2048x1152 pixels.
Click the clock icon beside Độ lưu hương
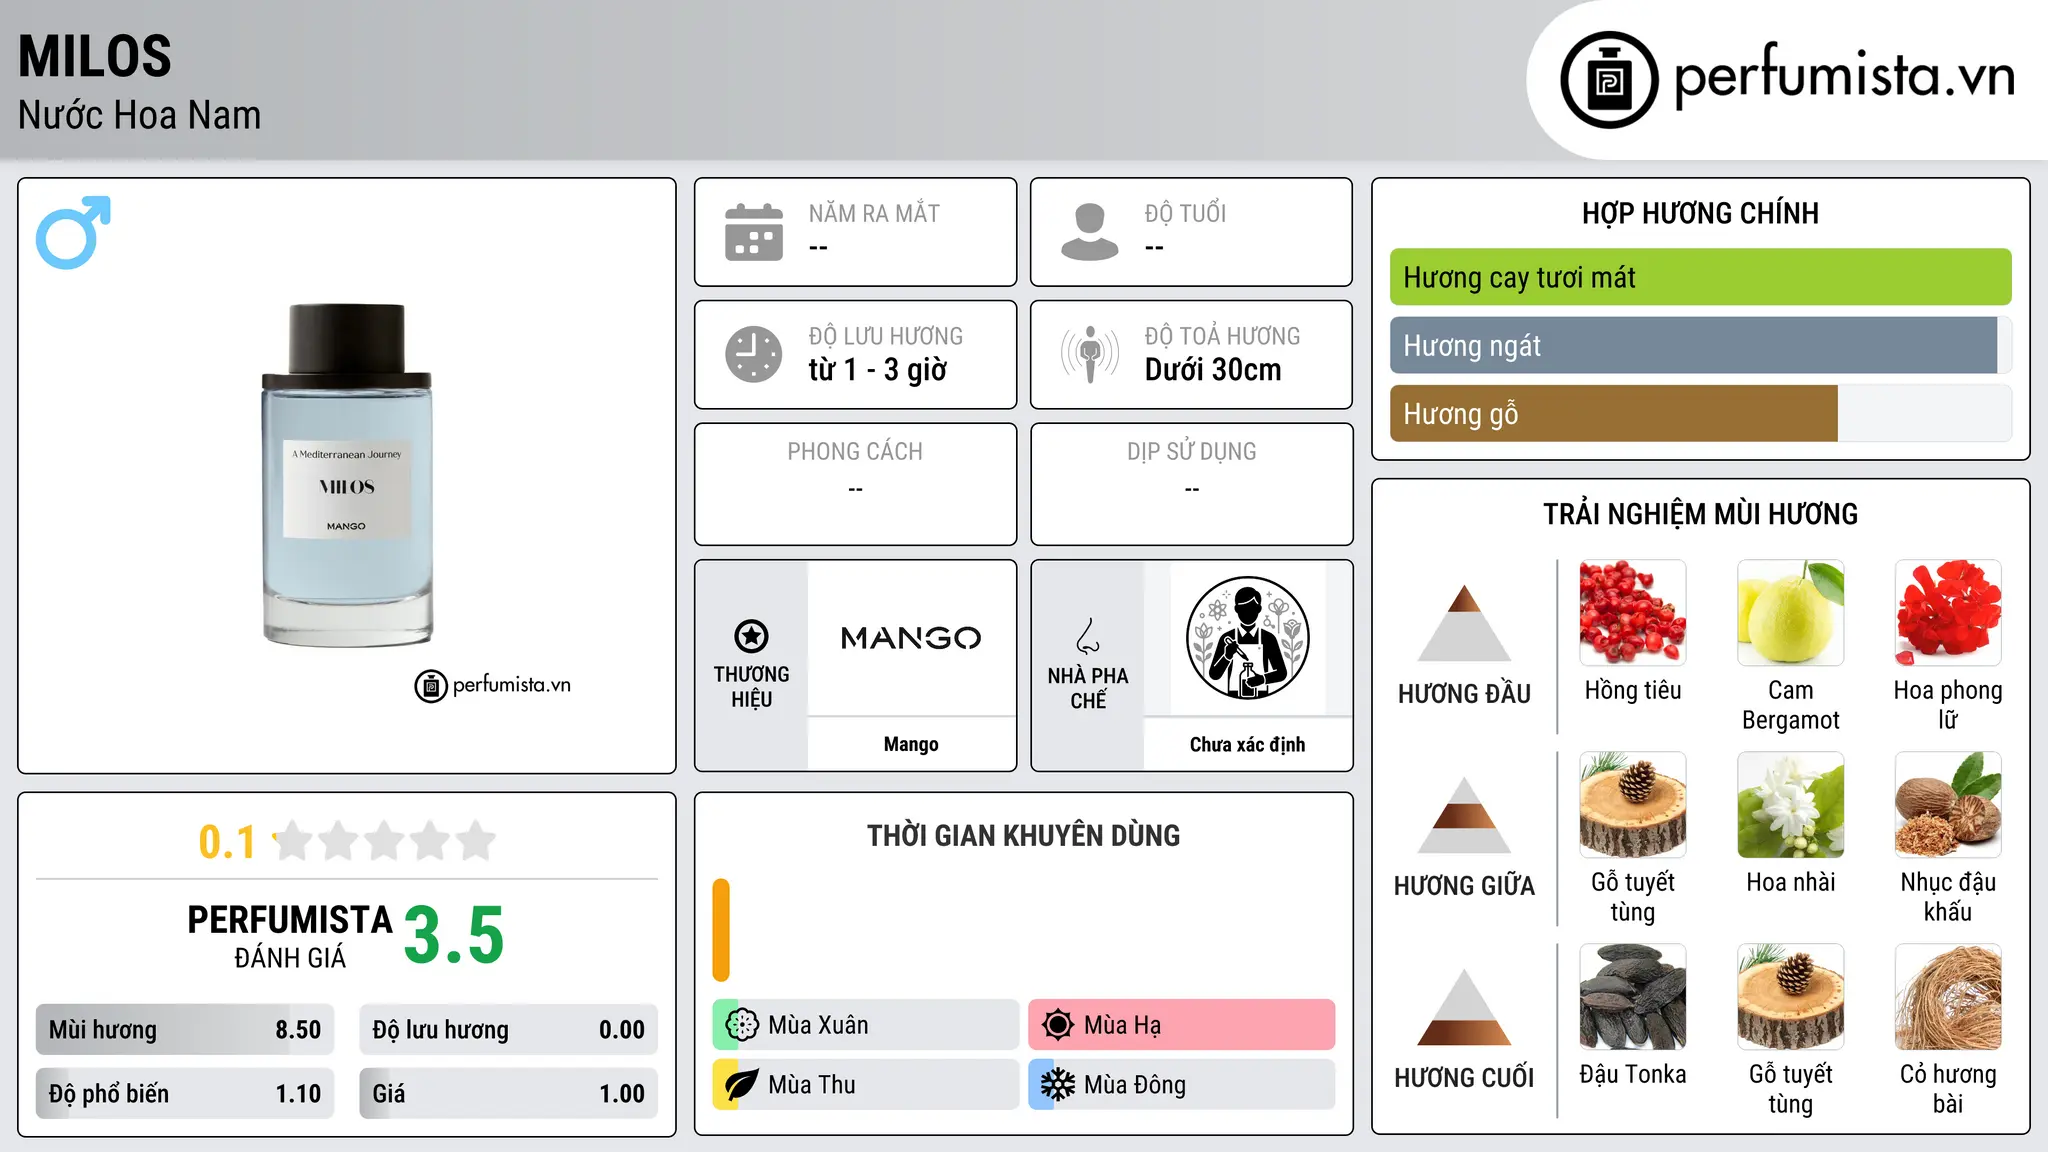pyautogui.click(x=754, y=354)
